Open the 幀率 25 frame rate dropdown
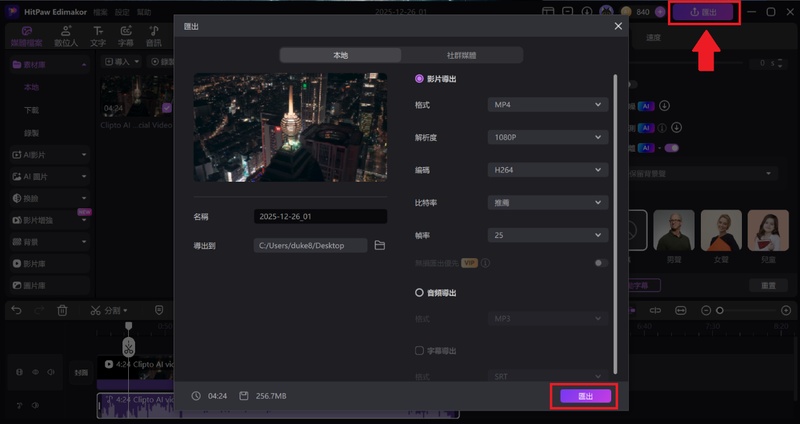Viewport: 800px width, 424px height. (548, 235)
